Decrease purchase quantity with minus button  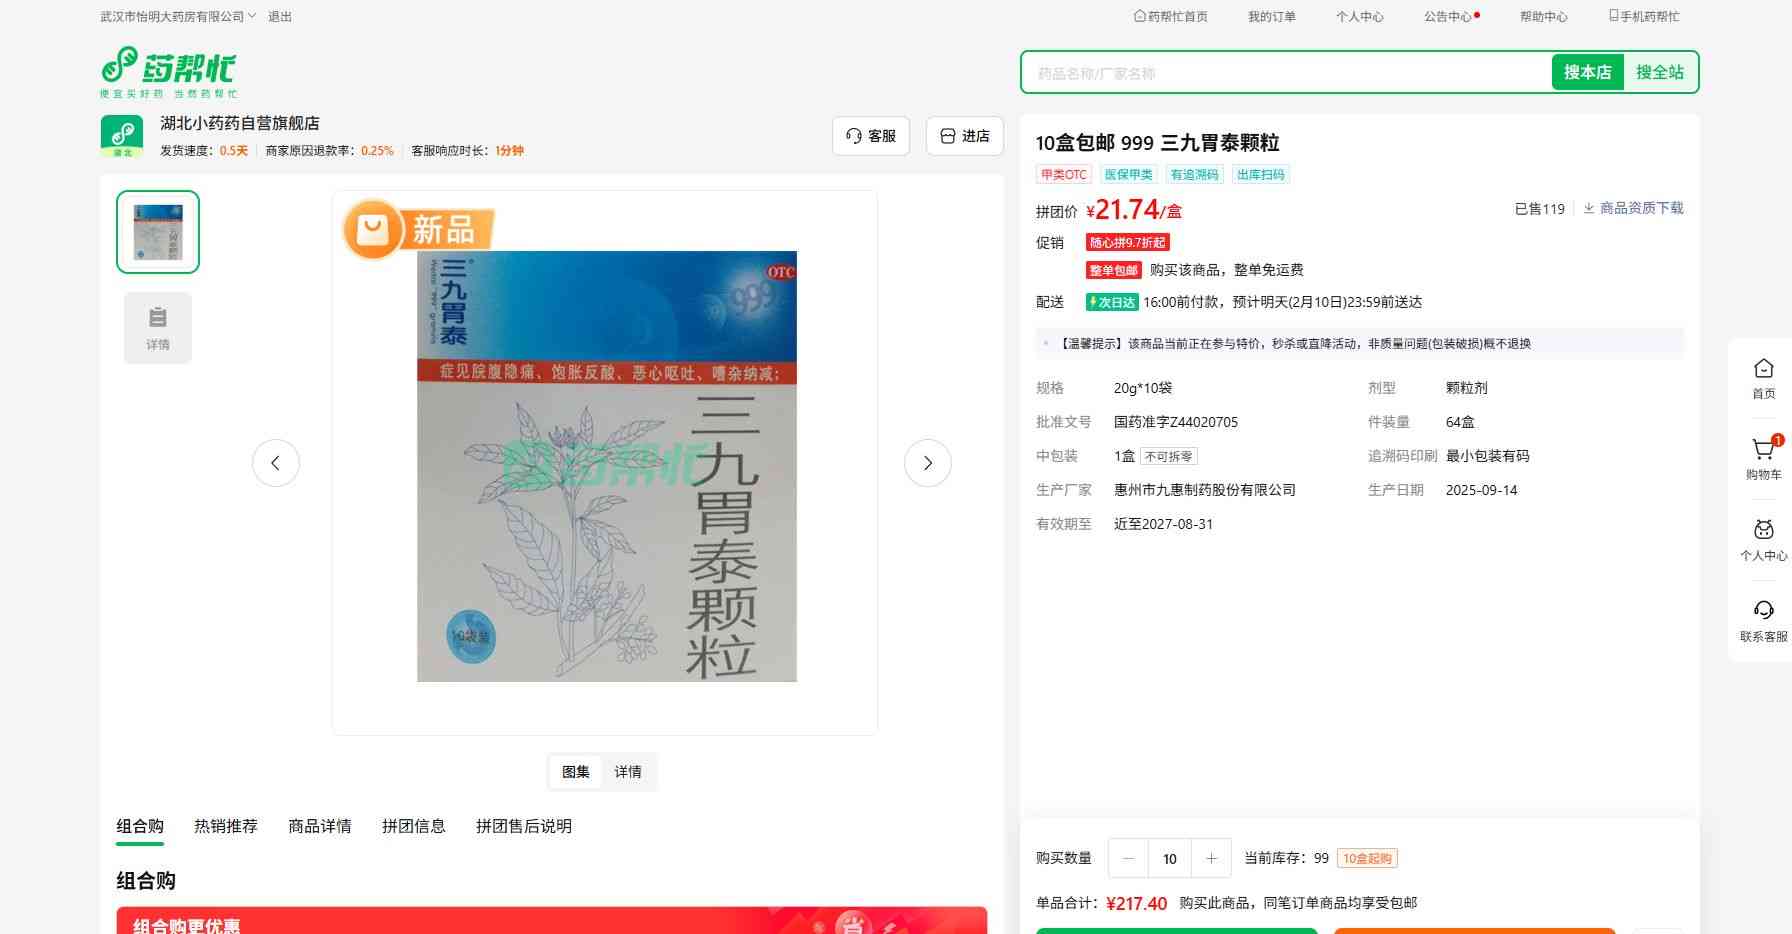pos(1129,858)
